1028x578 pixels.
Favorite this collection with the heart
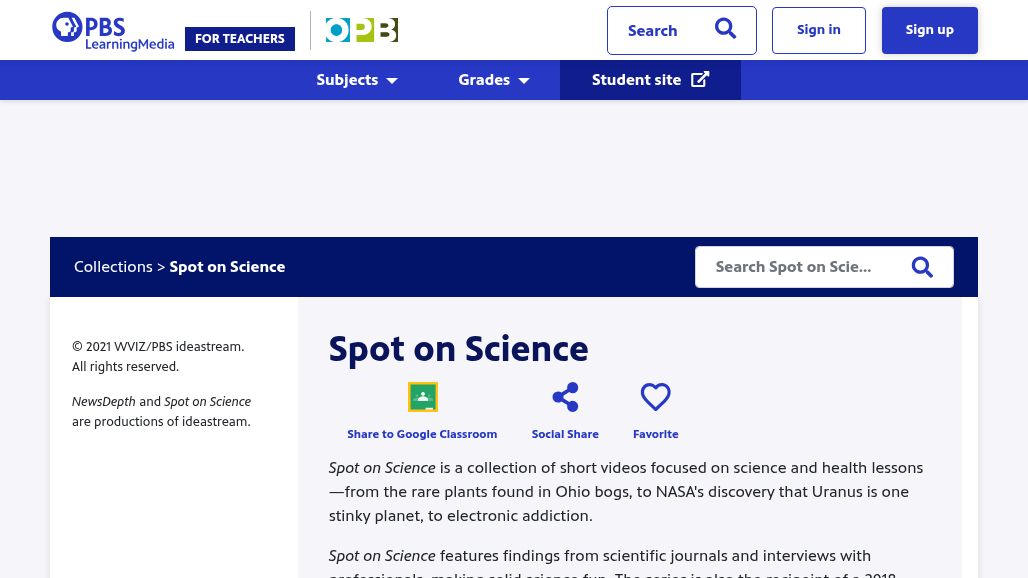tap(655, 397)
